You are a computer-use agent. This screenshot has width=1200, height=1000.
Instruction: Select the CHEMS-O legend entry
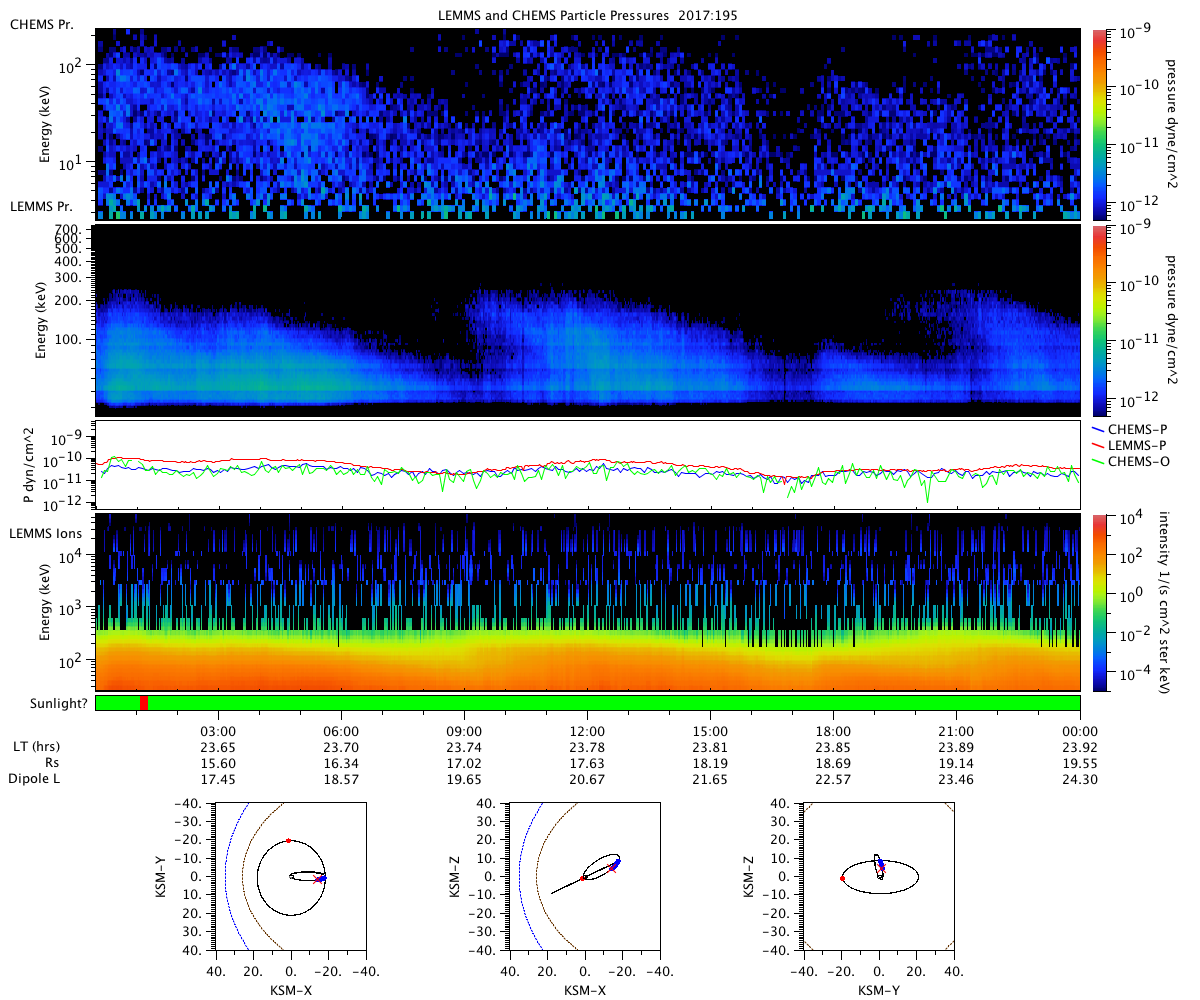[1129, 461]
